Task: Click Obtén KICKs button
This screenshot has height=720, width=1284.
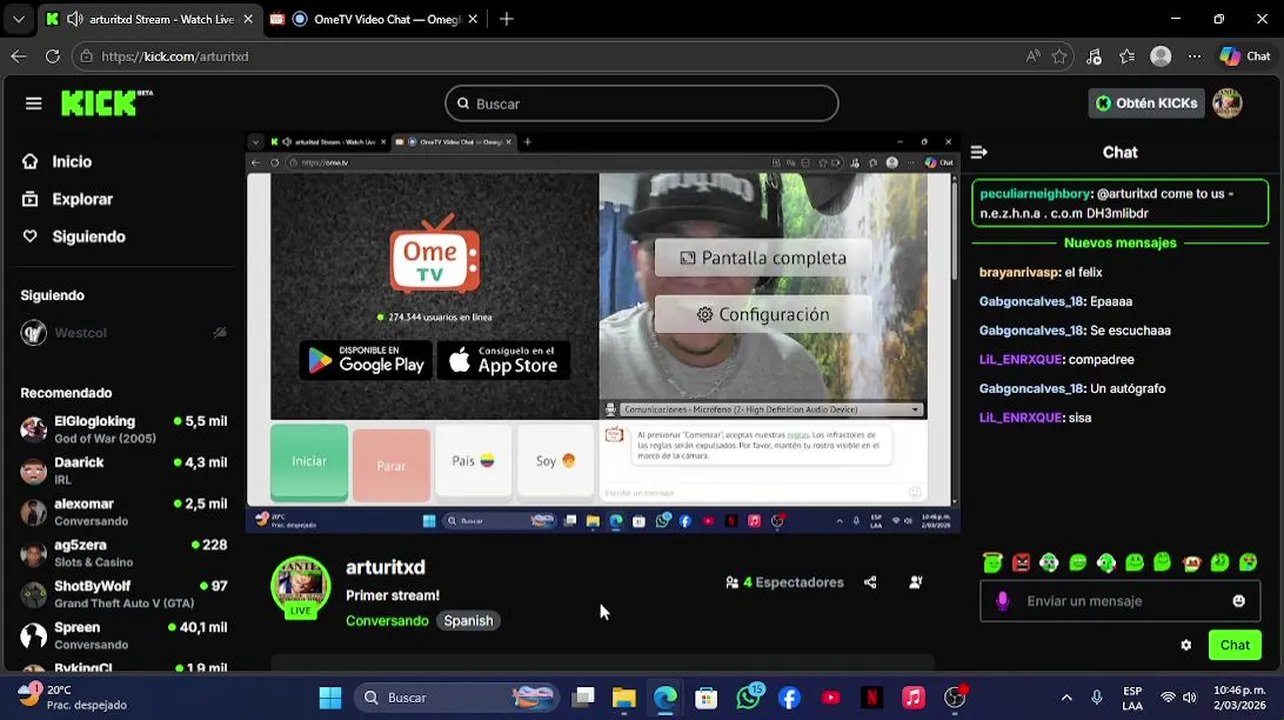Action: pyautogui.click(x=1146, y=103)
